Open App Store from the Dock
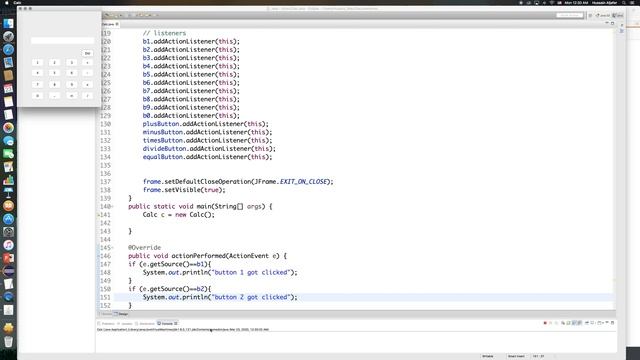 (x=8, y=219)
